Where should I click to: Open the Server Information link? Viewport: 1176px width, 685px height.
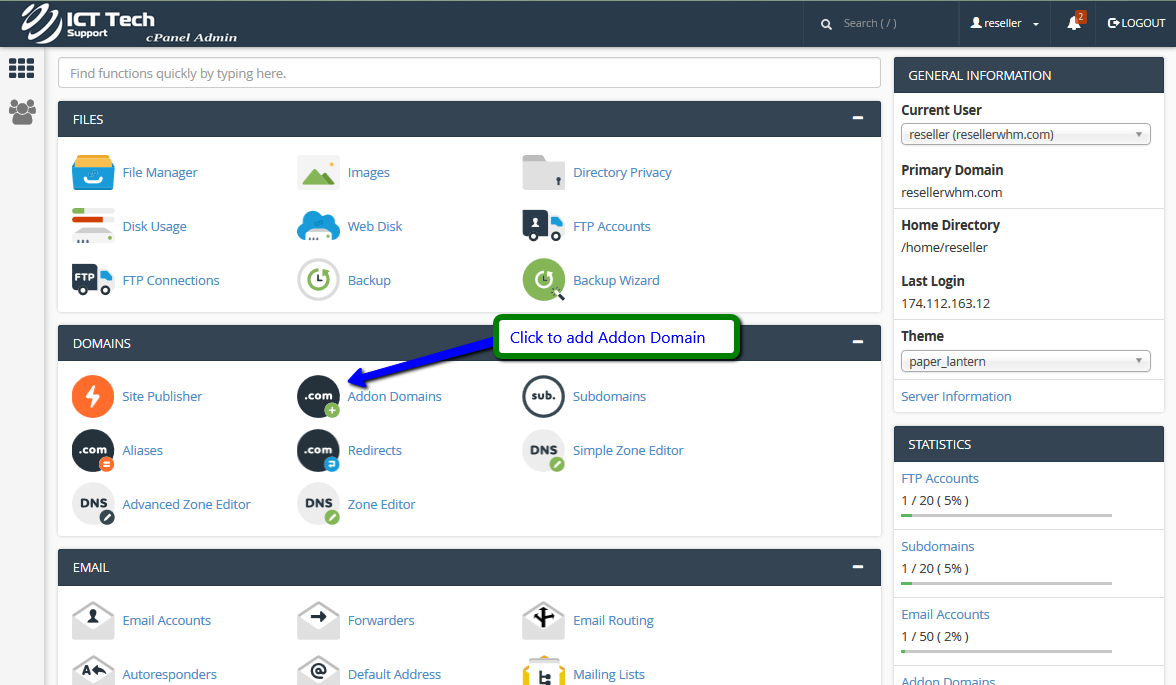tap(956, 396)
